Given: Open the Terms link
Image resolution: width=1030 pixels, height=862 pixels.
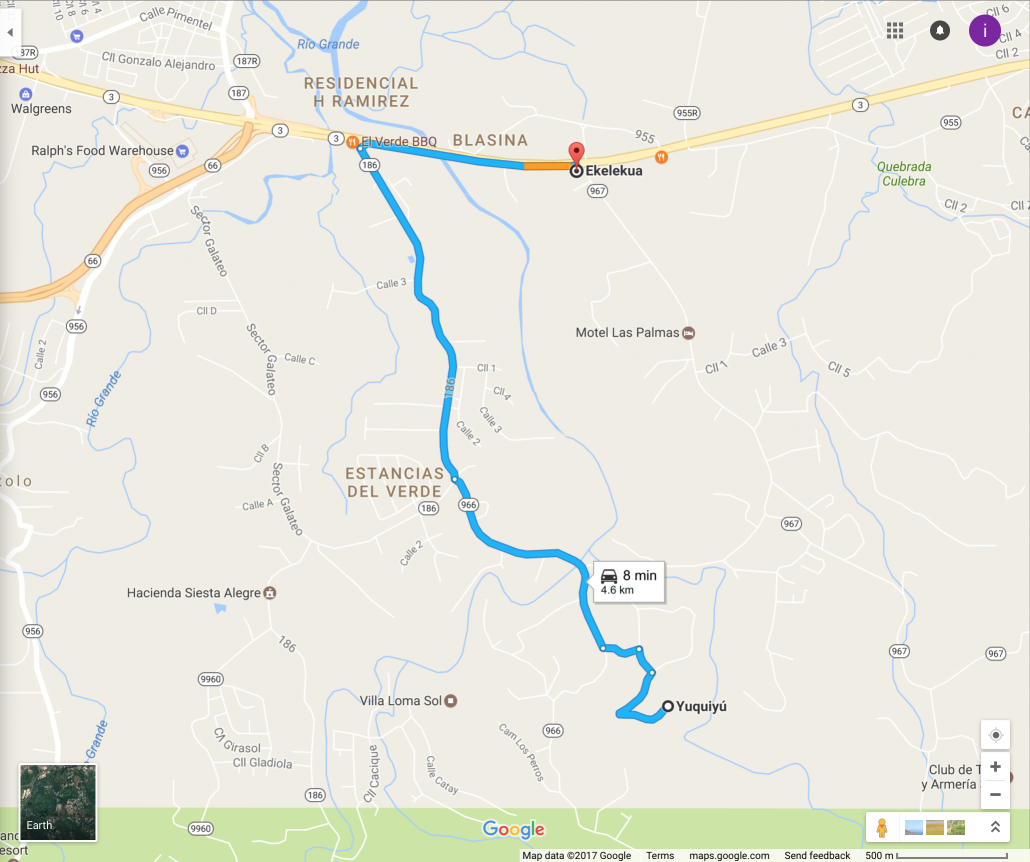Looking at the screenshot, I should pyautogui.click(x=660, y=855).
